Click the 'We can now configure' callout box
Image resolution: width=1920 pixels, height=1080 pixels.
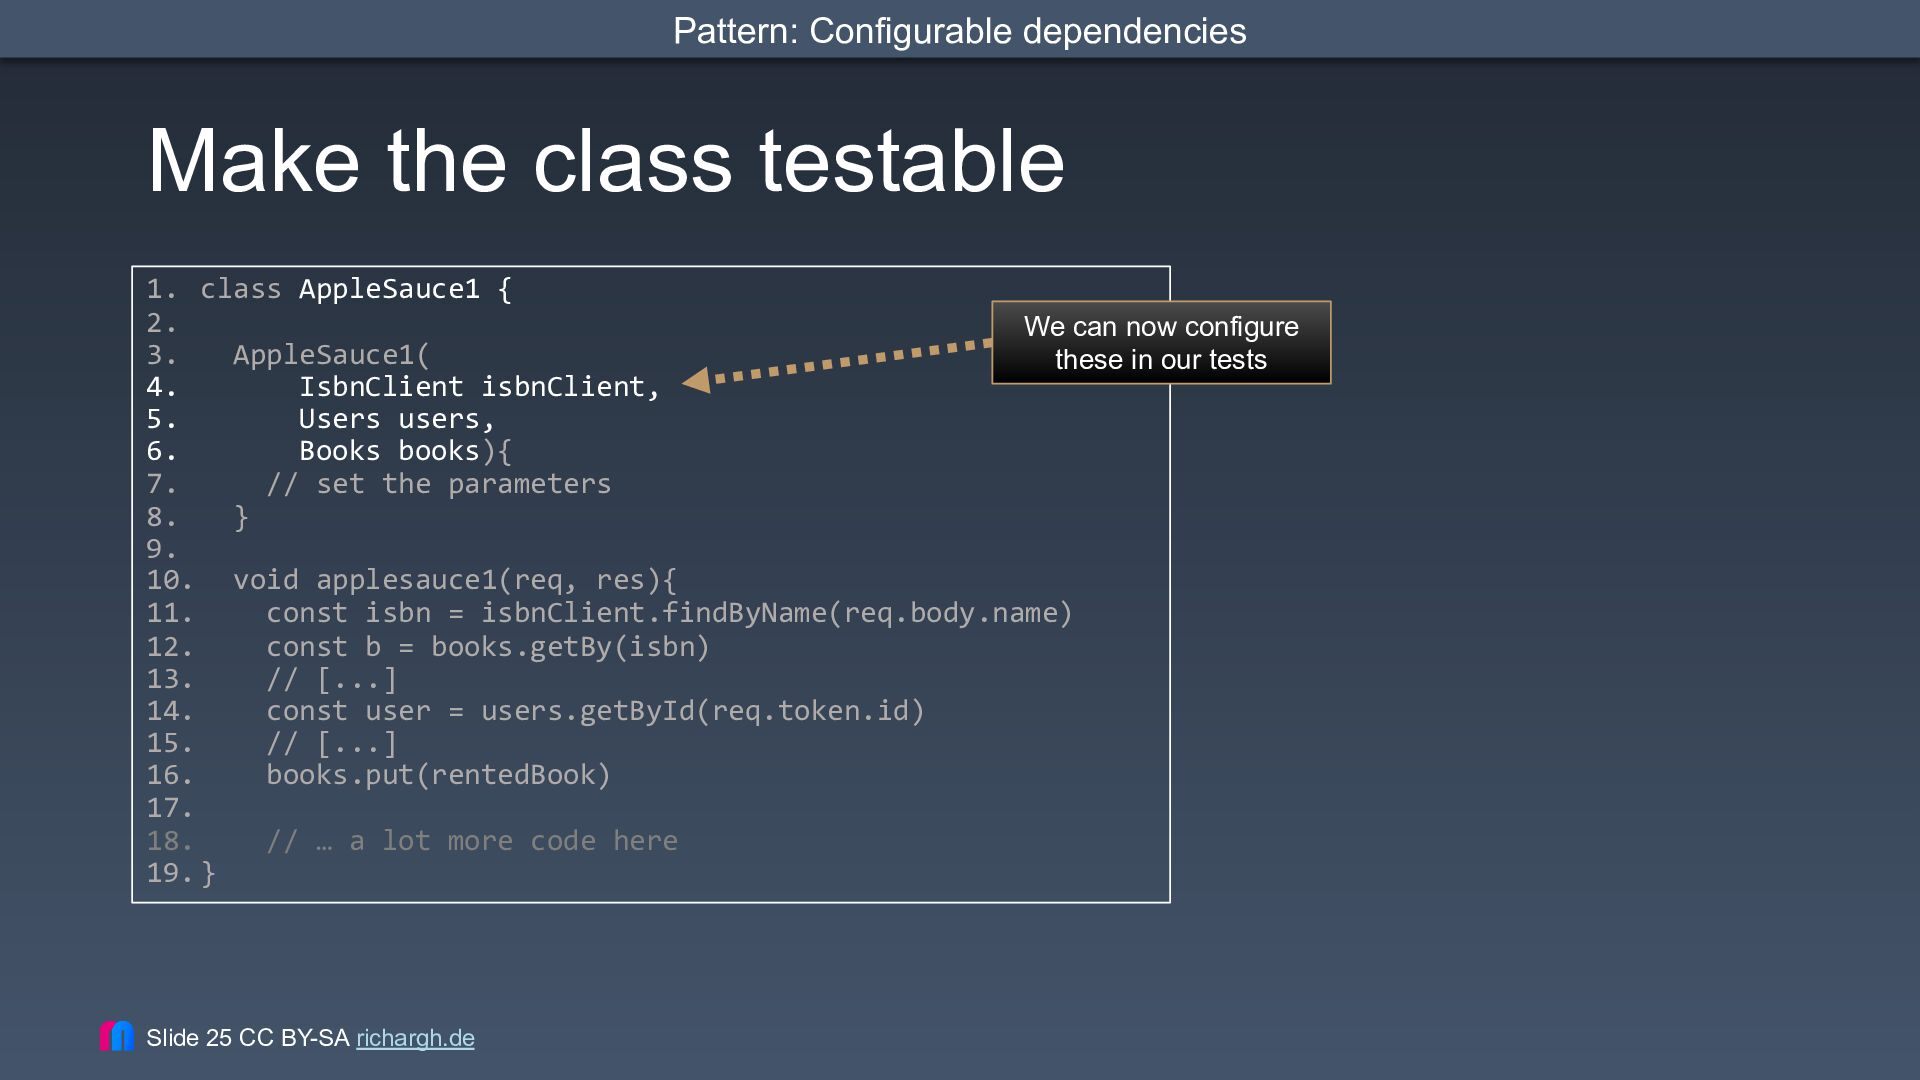click(1161, 343)
